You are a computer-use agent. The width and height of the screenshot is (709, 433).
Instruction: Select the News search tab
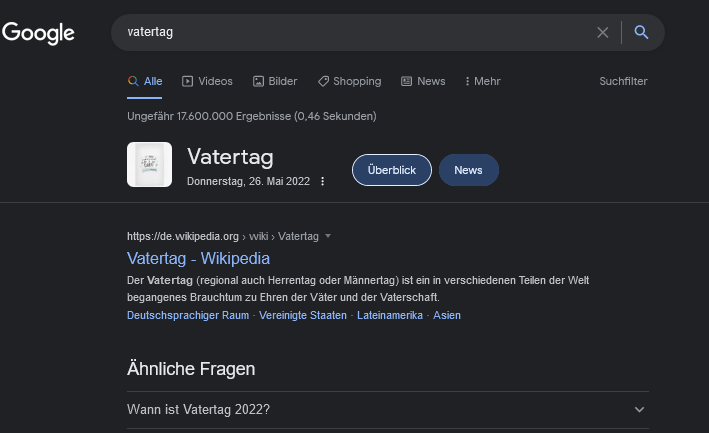[423, 81]
